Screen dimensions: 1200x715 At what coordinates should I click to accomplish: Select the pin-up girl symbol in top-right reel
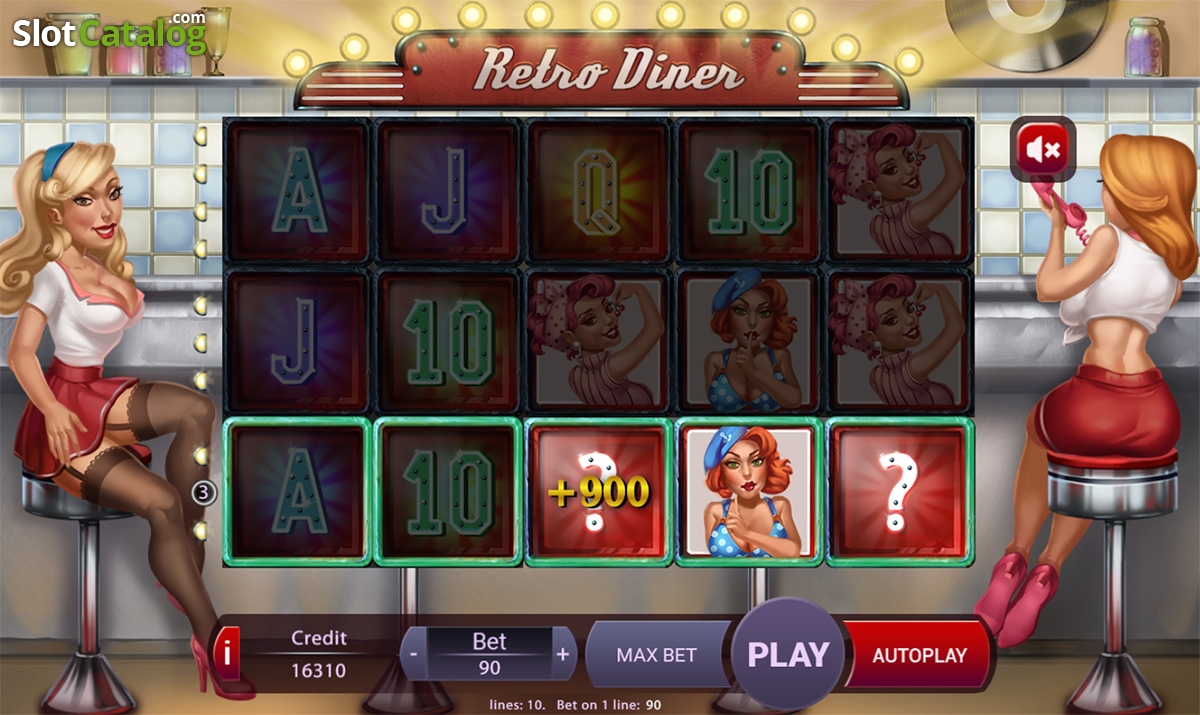900,191
